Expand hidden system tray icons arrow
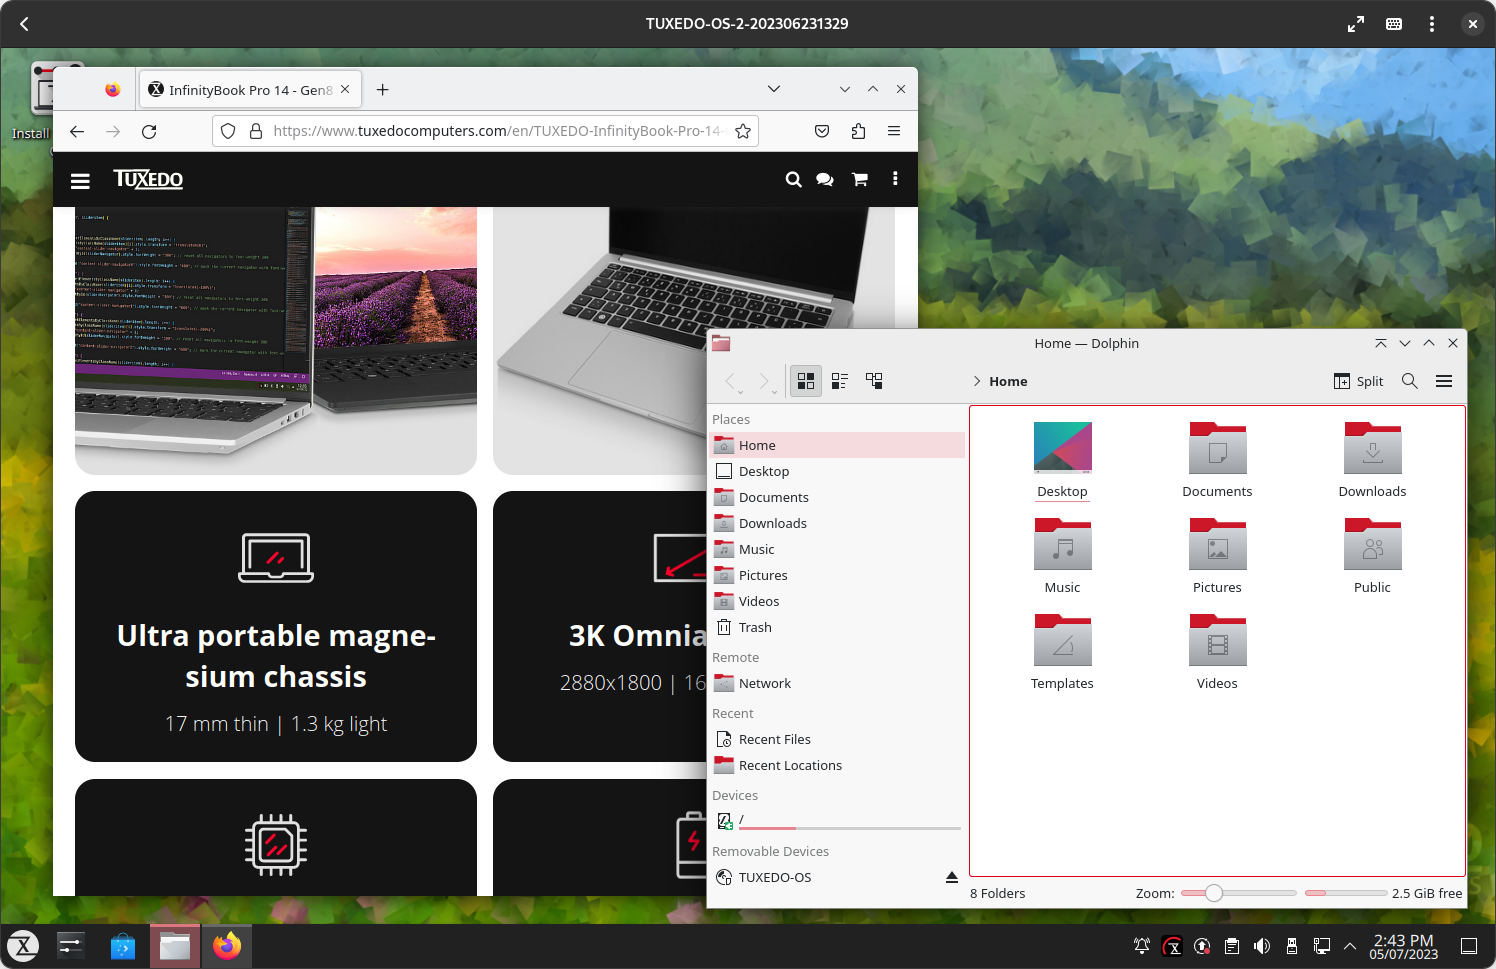Viewport: 1496px width, 969px height. [1350, 946]
